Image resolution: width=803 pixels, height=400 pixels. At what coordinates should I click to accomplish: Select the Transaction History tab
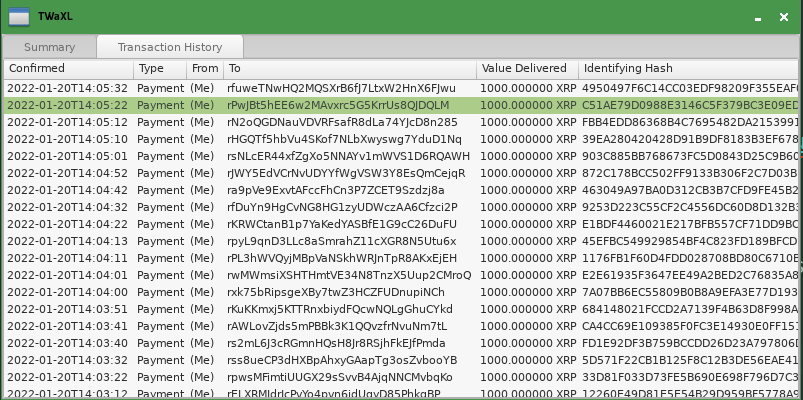tap(170, 47)
